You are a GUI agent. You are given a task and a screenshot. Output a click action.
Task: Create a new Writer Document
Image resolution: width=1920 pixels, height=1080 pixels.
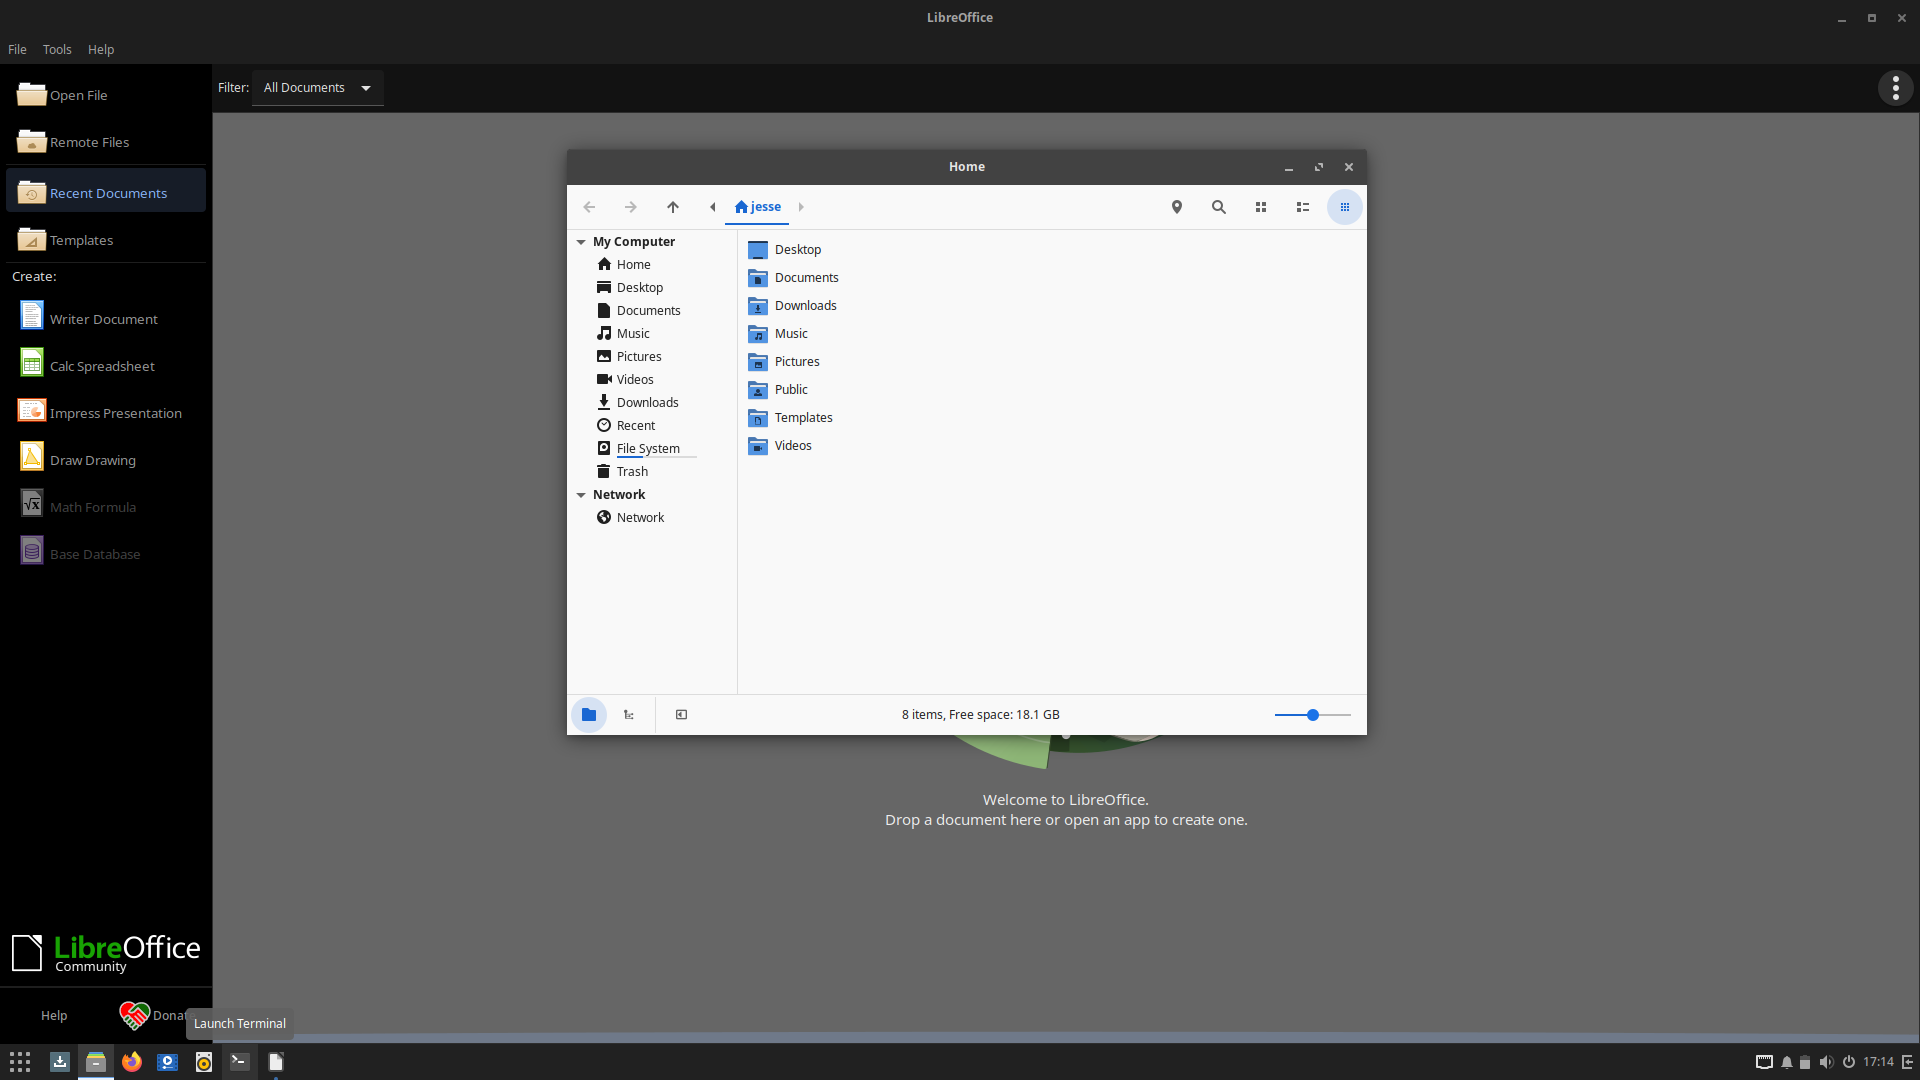106,318
